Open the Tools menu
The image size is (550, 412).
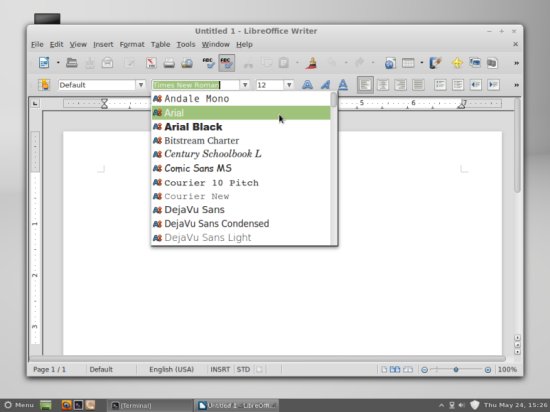coord(186,45)
